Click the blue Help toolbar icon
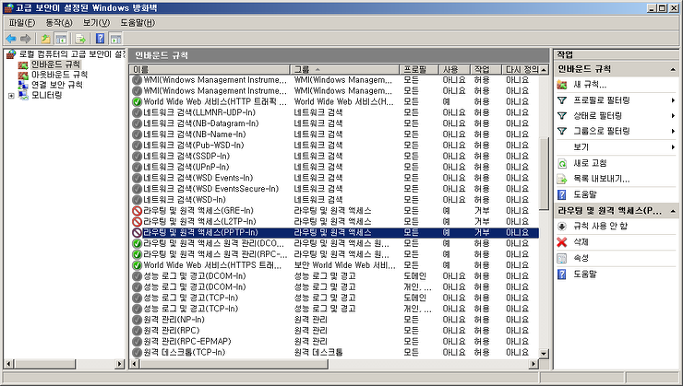This screenshot has height=386, width=683. coord(100,39)
